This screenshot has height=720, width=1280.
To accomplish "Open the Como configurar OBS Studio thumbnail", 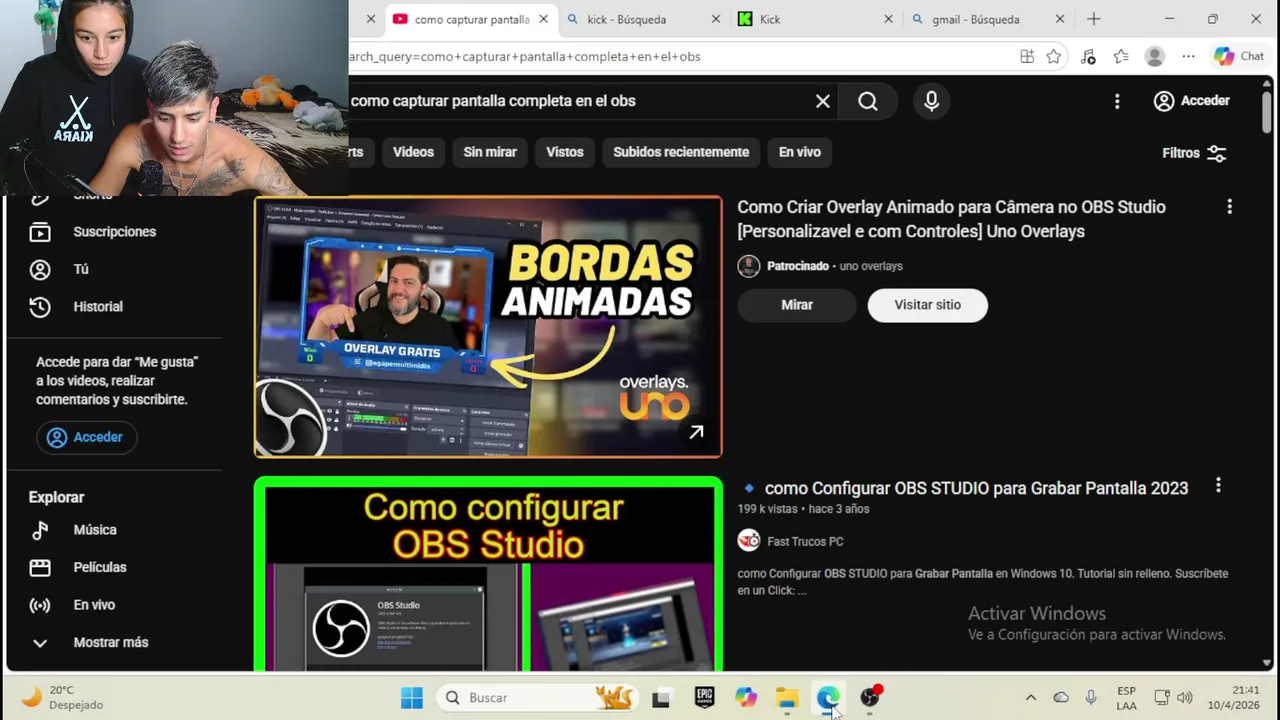I will click(x=488, y=574).
